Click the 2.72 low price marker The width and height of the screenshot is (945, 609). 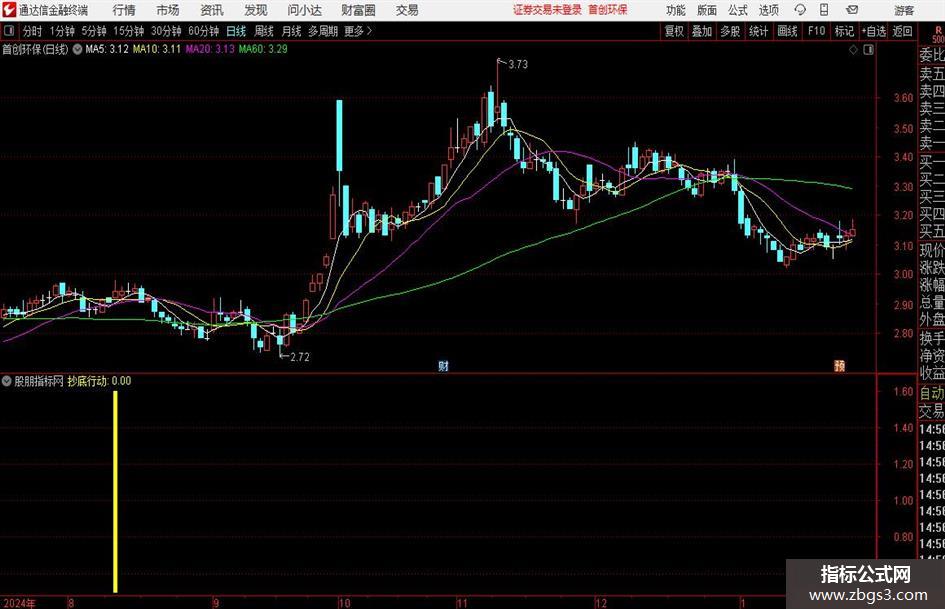[300, 357]
